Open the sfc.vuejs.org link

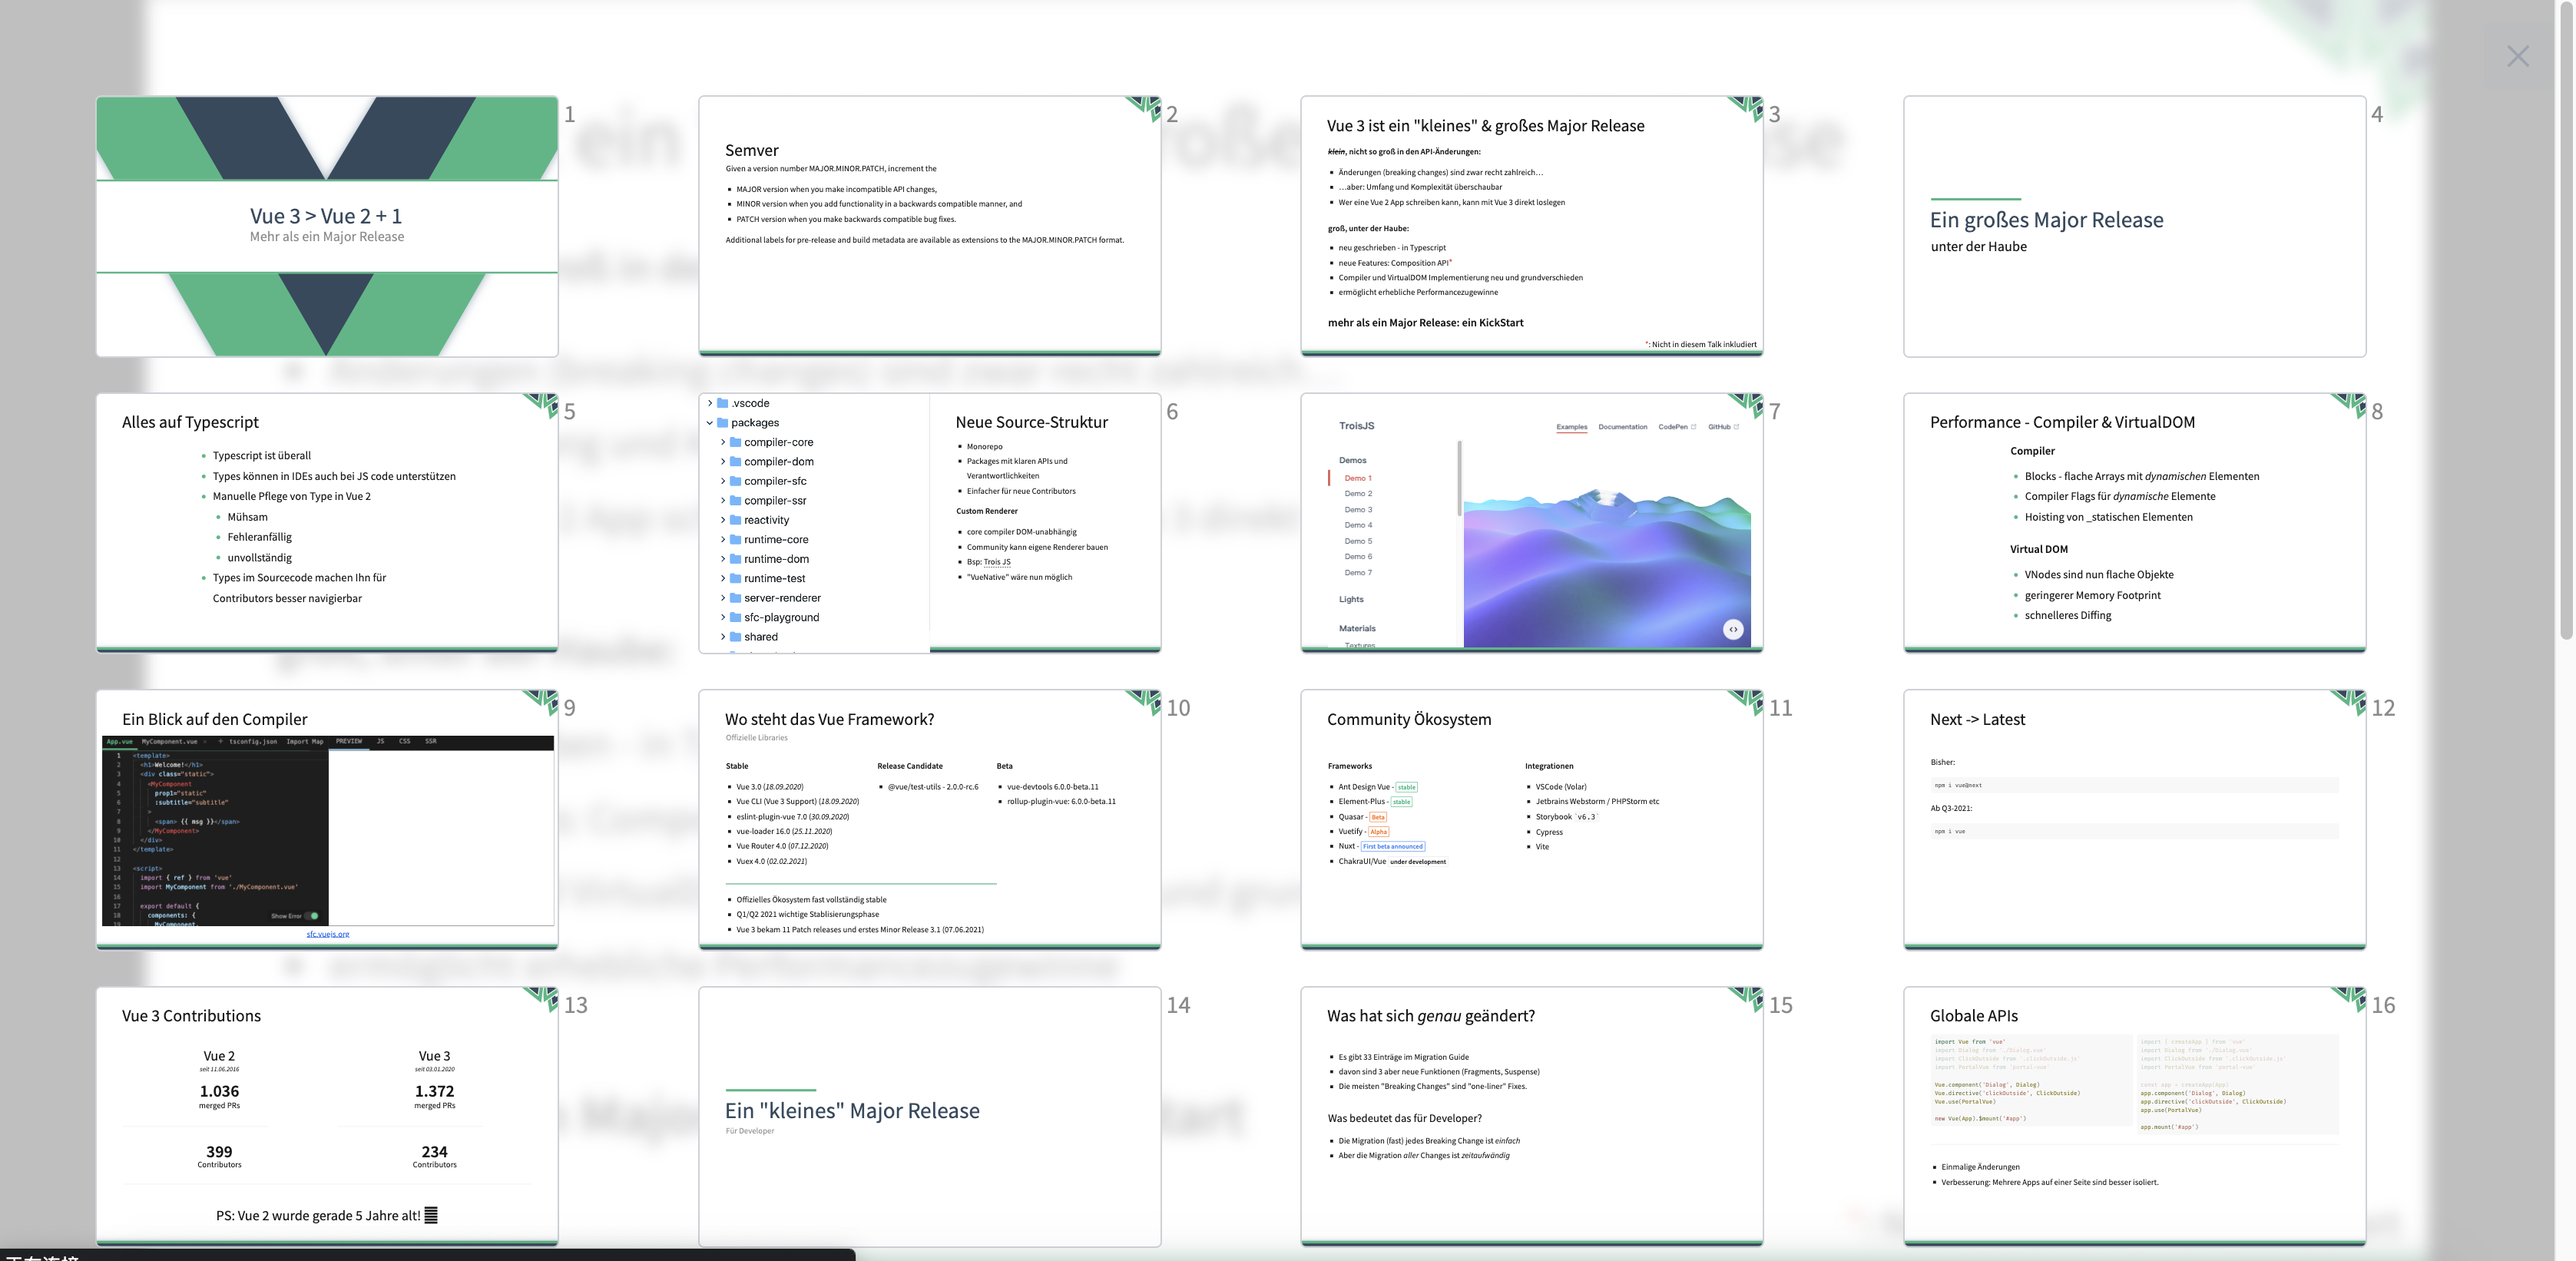coord(327,934)
